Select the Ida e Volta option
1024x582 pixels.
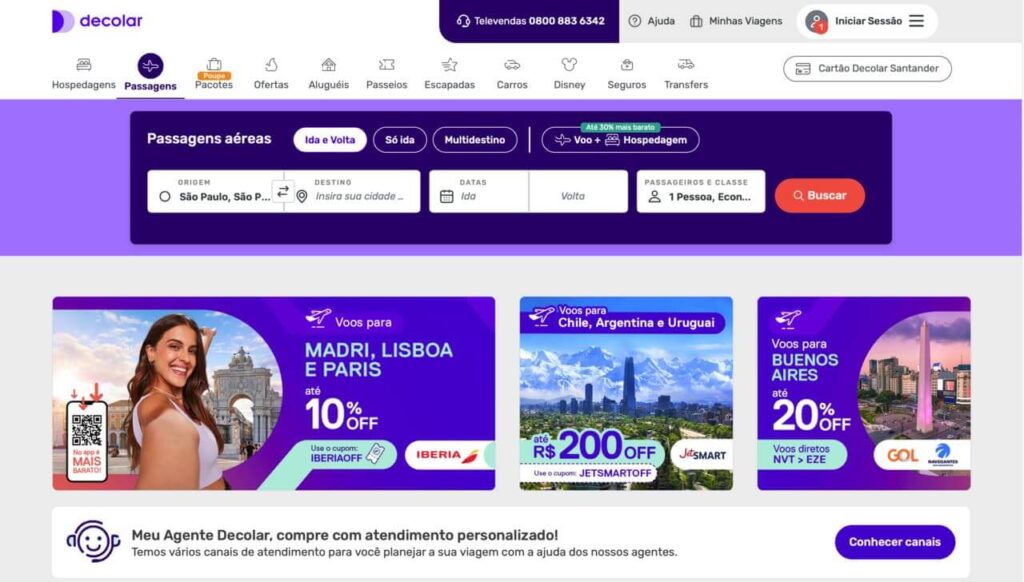click(330, 140)
